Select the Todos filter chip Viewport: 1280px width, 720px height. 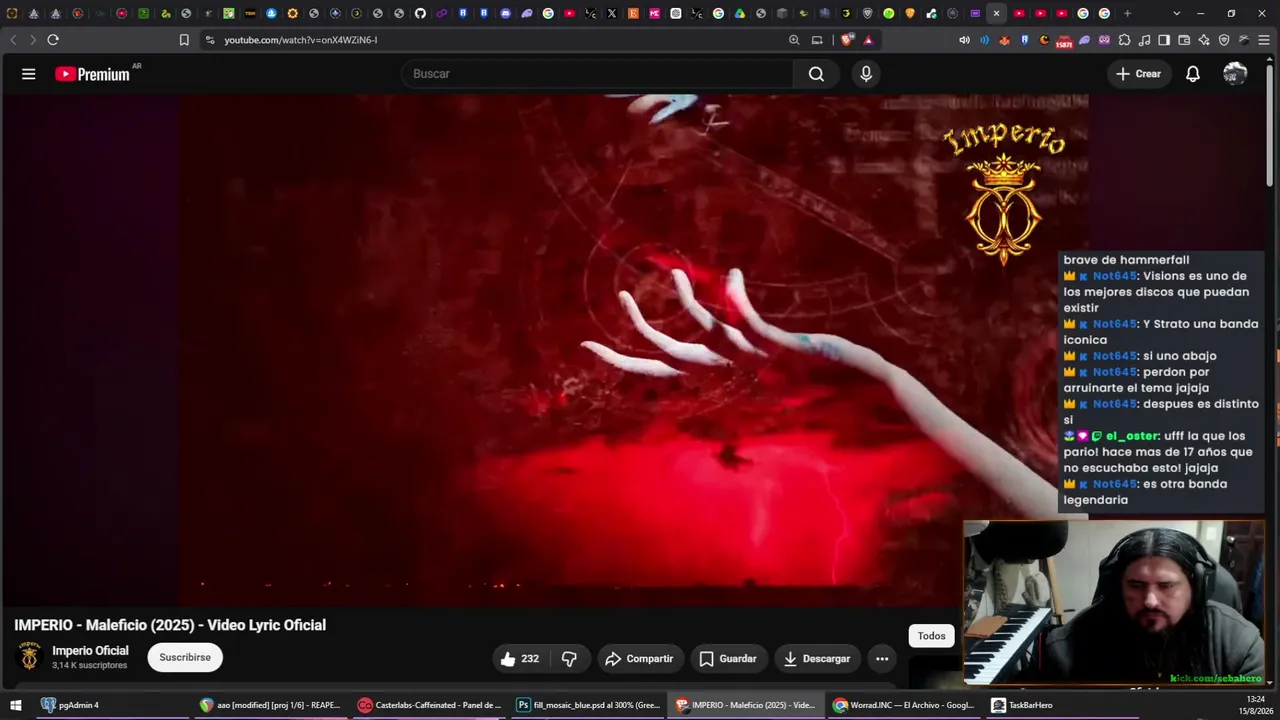pos(931,636)
